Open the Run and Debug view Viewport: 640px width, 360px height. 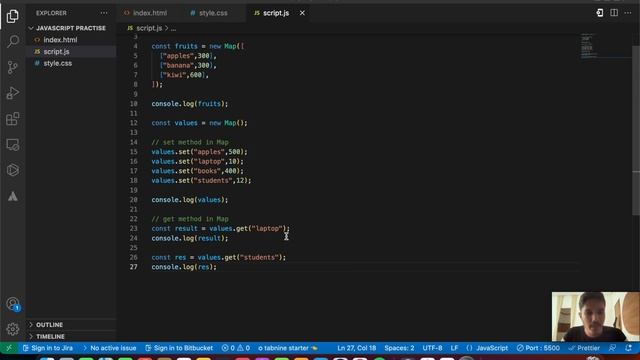13,93
